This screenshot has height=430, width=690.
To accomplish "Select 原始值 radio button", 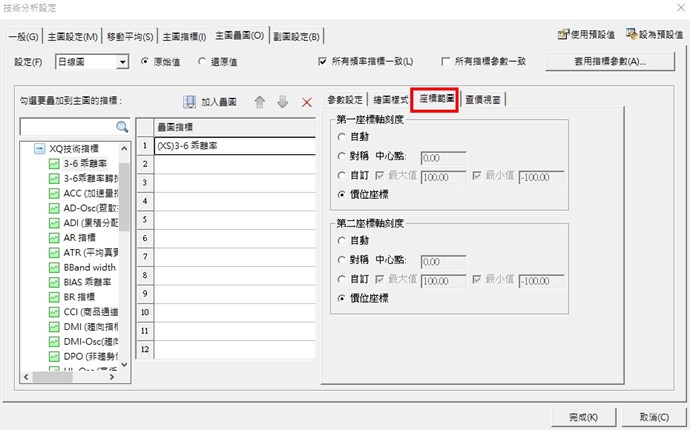I will coord(145,62).
